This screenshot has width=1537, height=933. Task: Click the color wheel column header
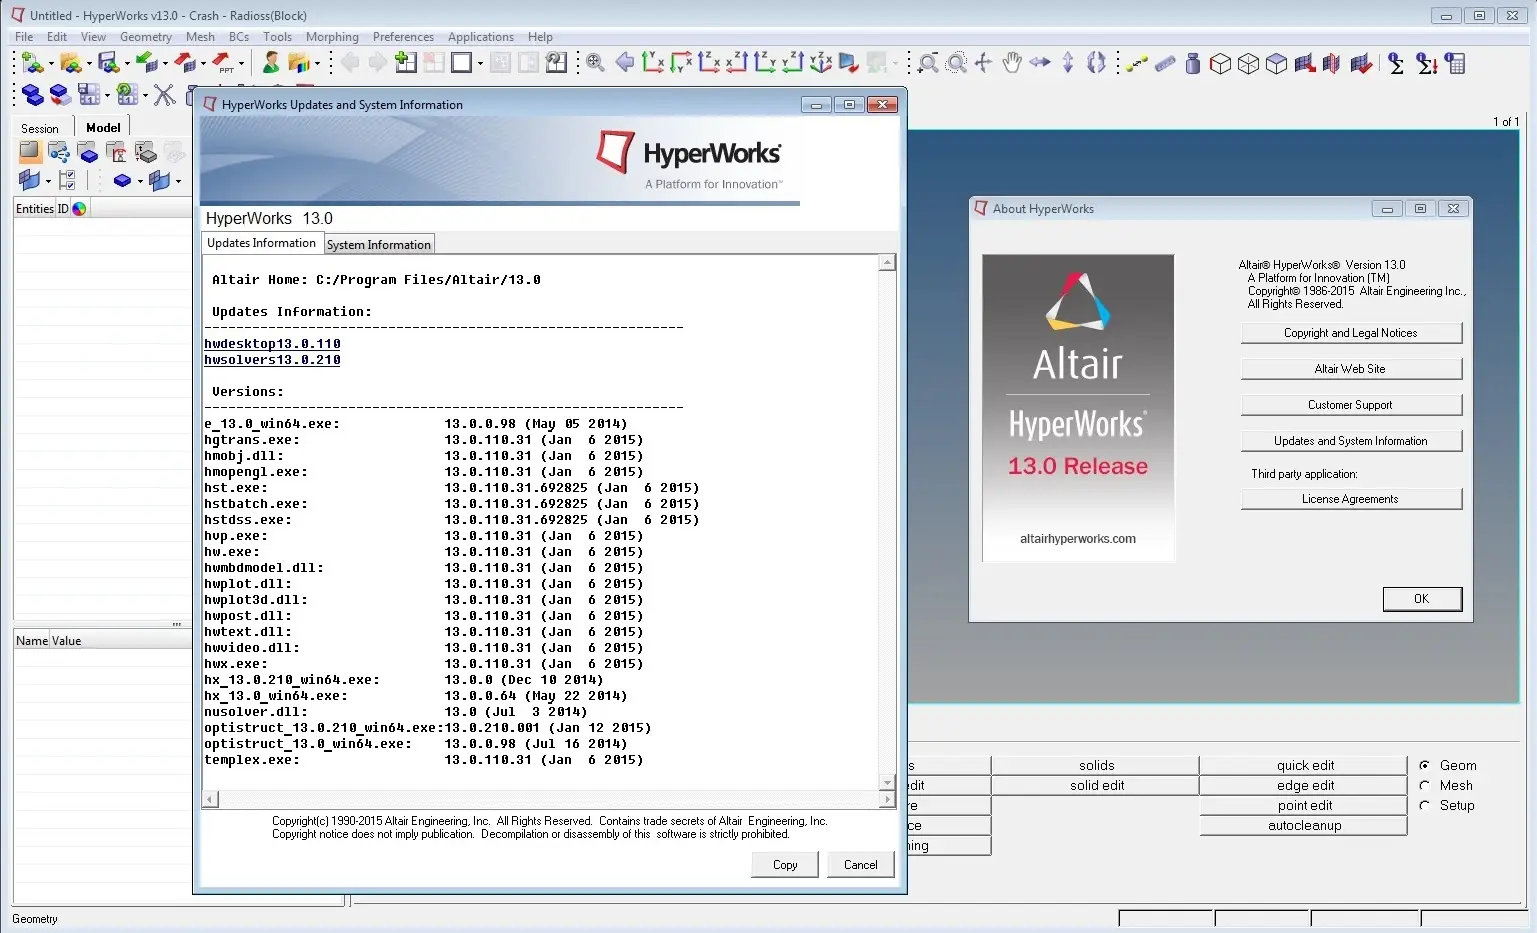(x=79, y=209)
